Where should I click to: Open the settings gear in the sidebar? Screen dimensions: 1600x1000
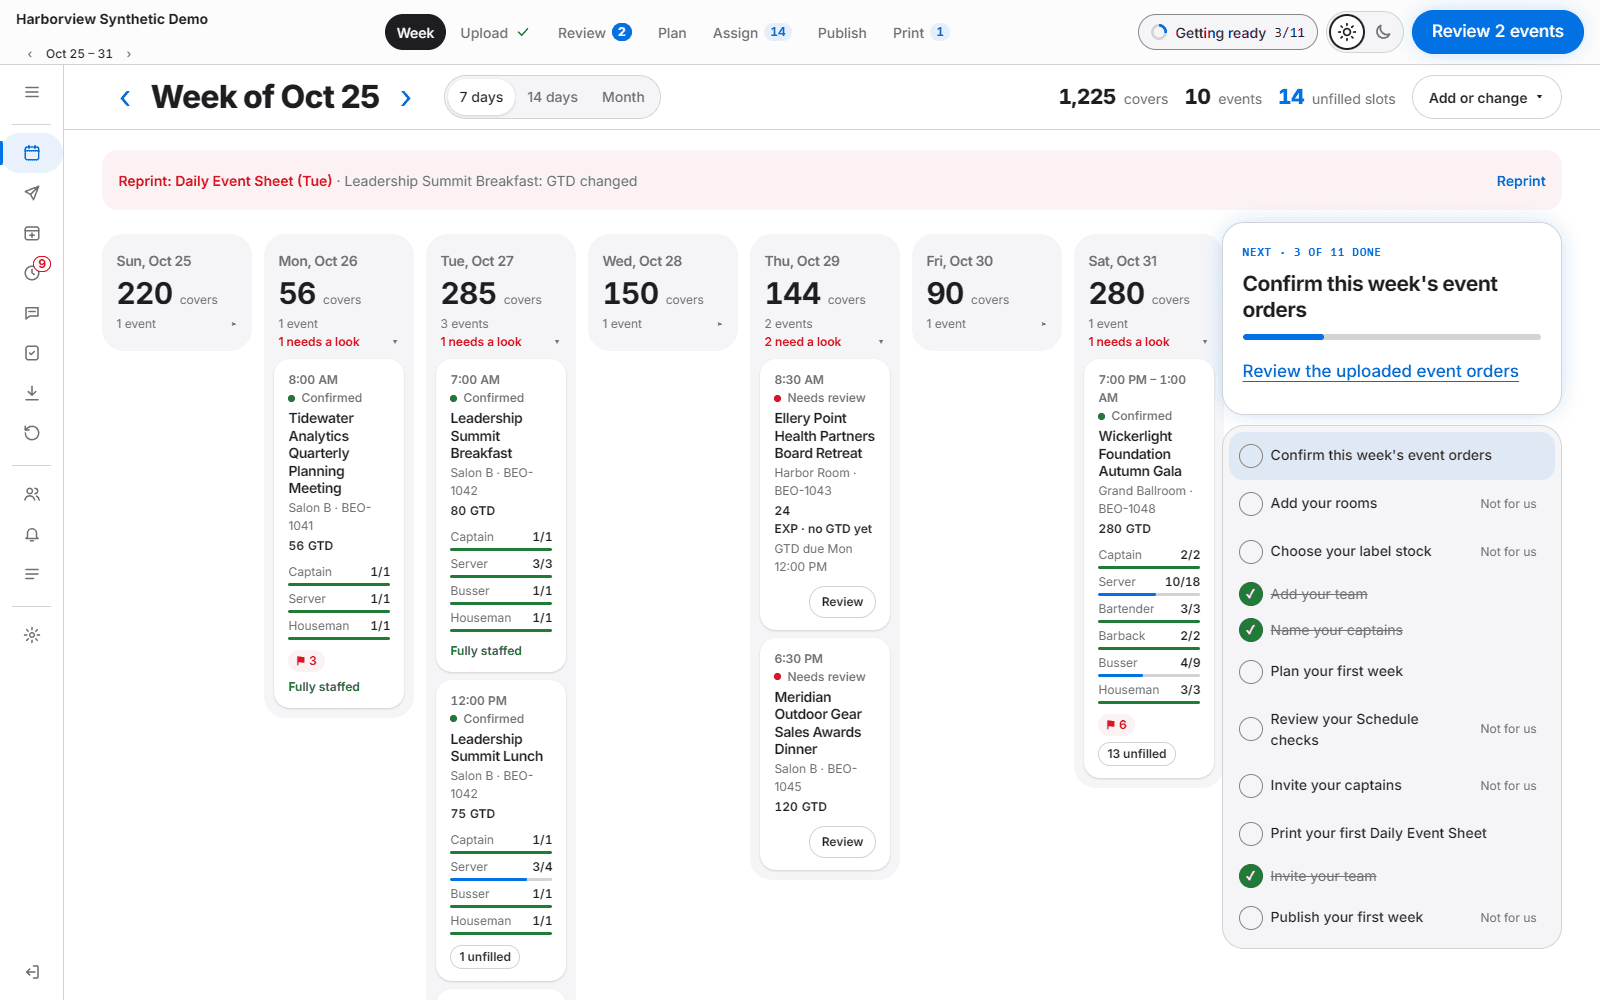[32, 635]
